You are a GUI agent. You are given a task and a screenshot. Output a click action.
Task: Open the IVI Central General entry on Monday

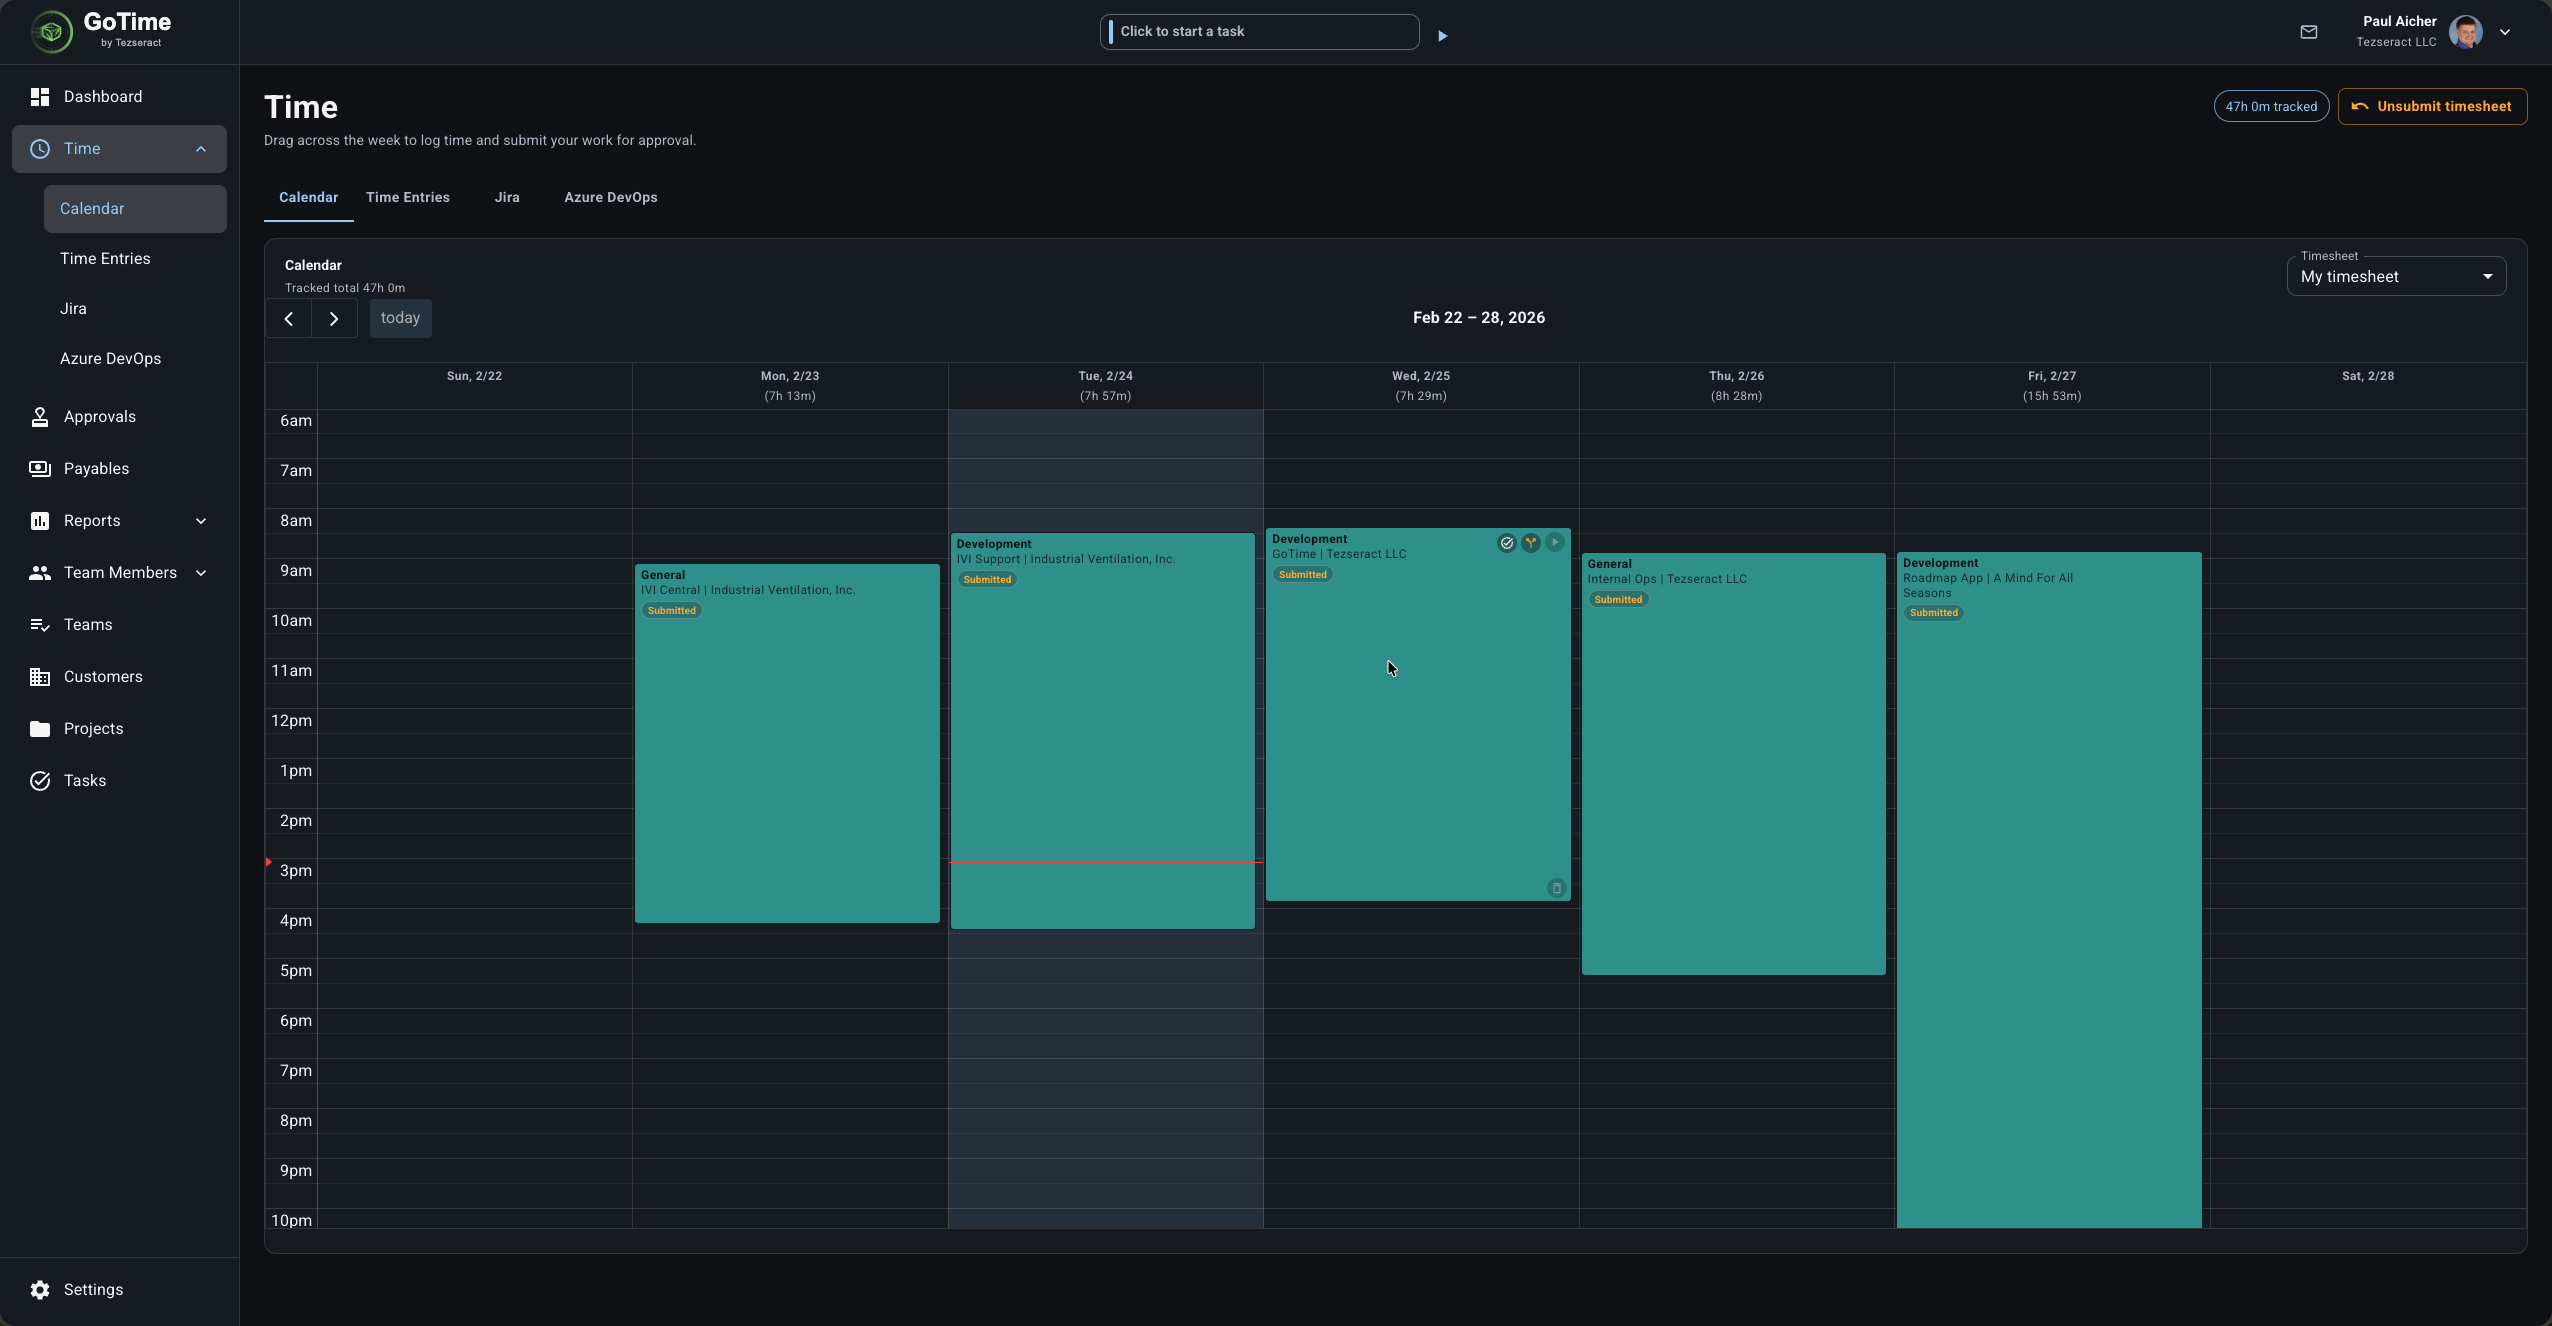(787, 743)
